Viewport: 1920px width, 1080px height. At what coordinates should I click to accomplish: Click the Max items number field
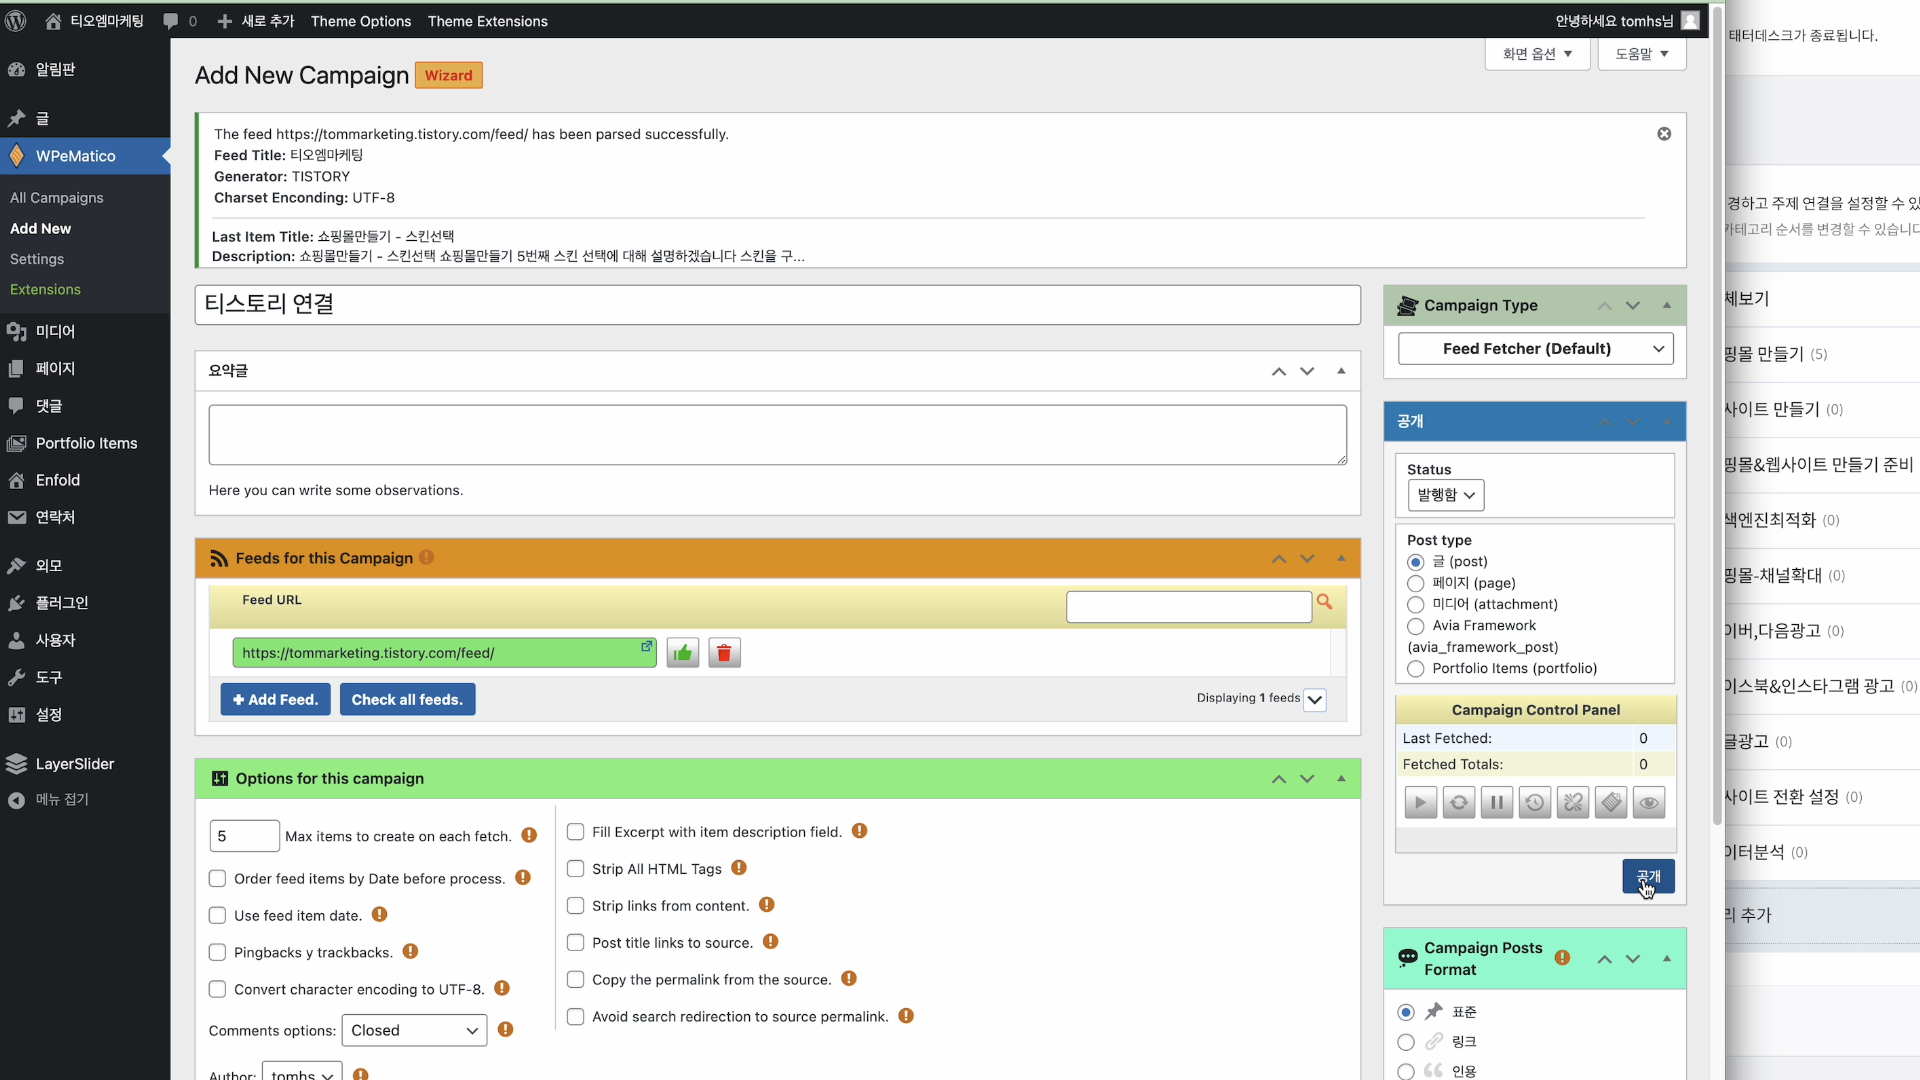coord(244,836)
